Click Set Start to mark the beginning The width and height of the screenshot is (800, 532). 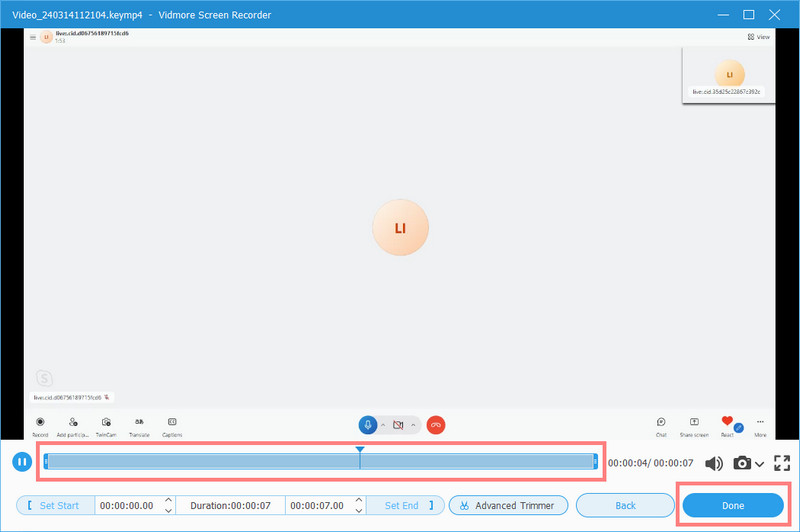pos(55,506)
